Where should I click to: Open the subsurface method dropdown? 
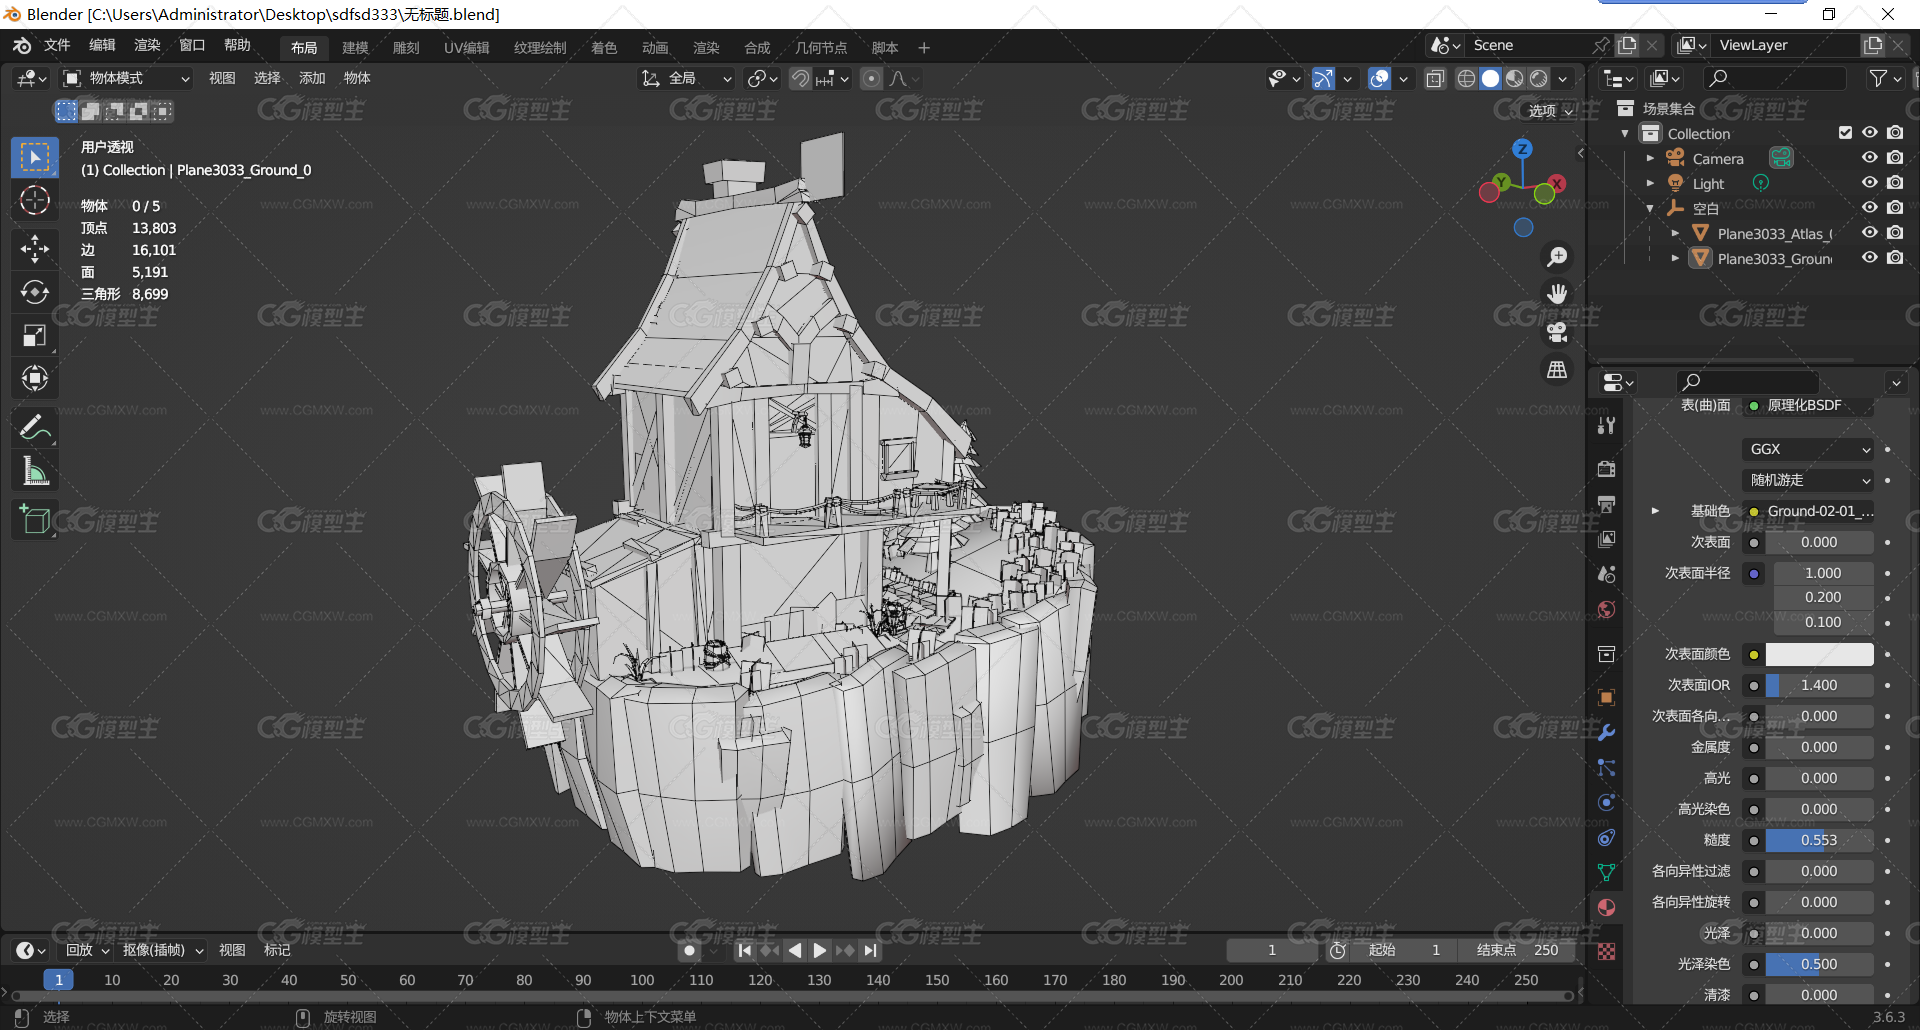tap(1808, 480)
